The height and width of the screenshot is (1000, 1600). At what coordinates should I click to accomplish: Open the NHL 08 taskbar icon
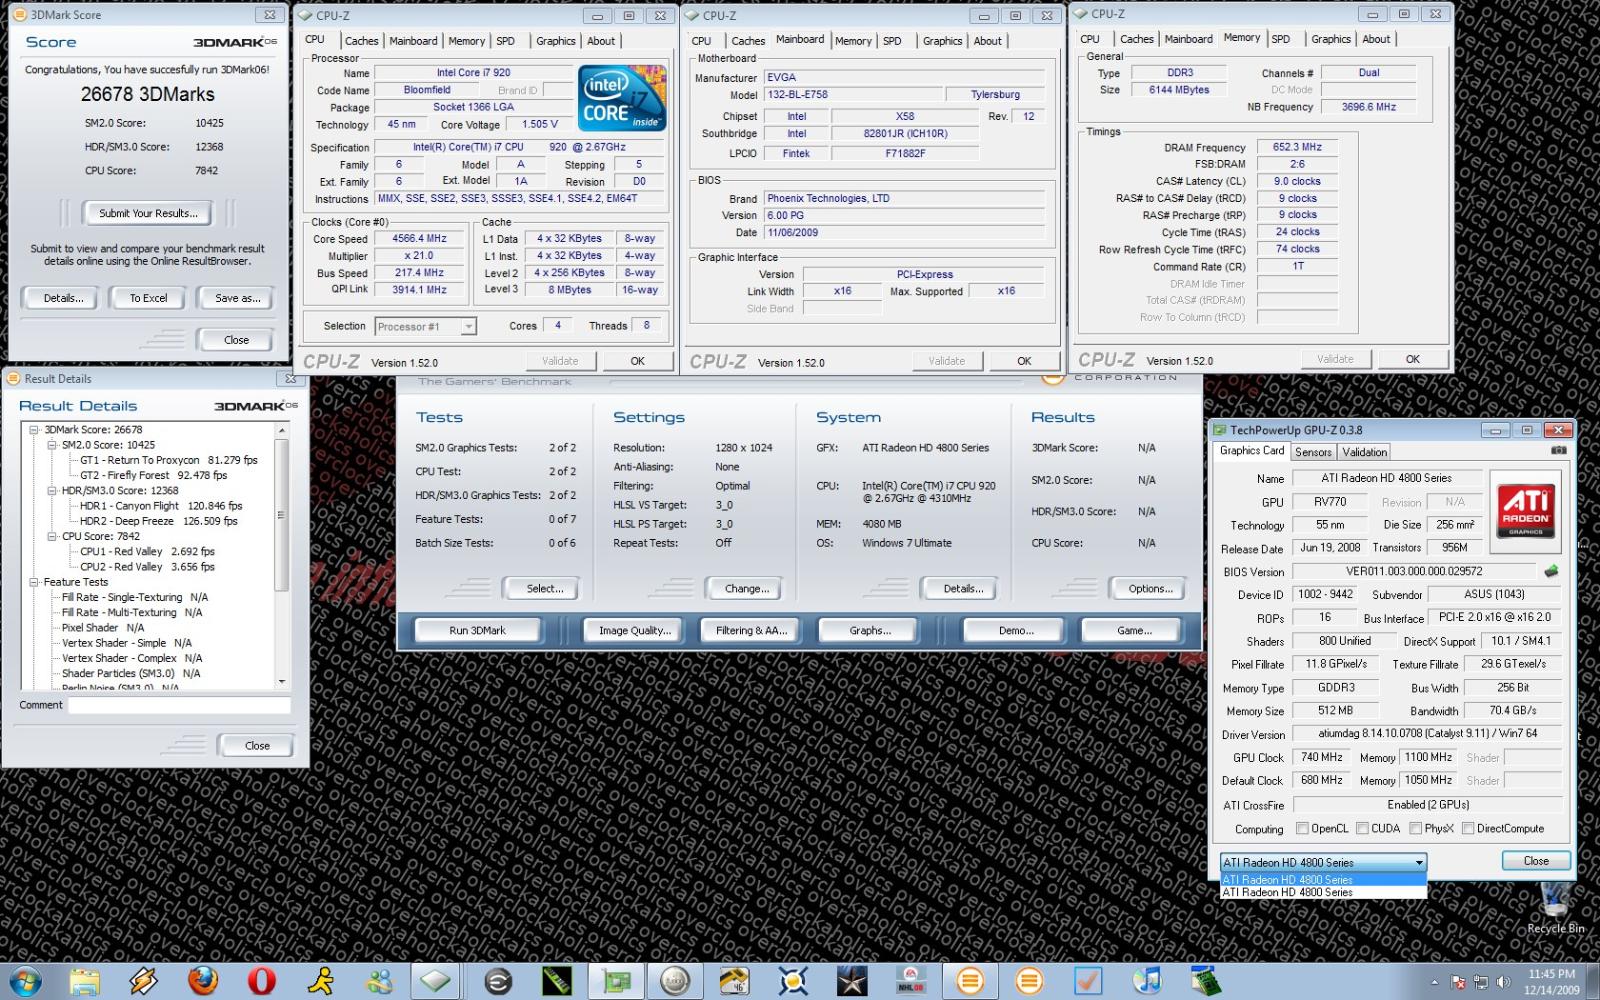911,981
